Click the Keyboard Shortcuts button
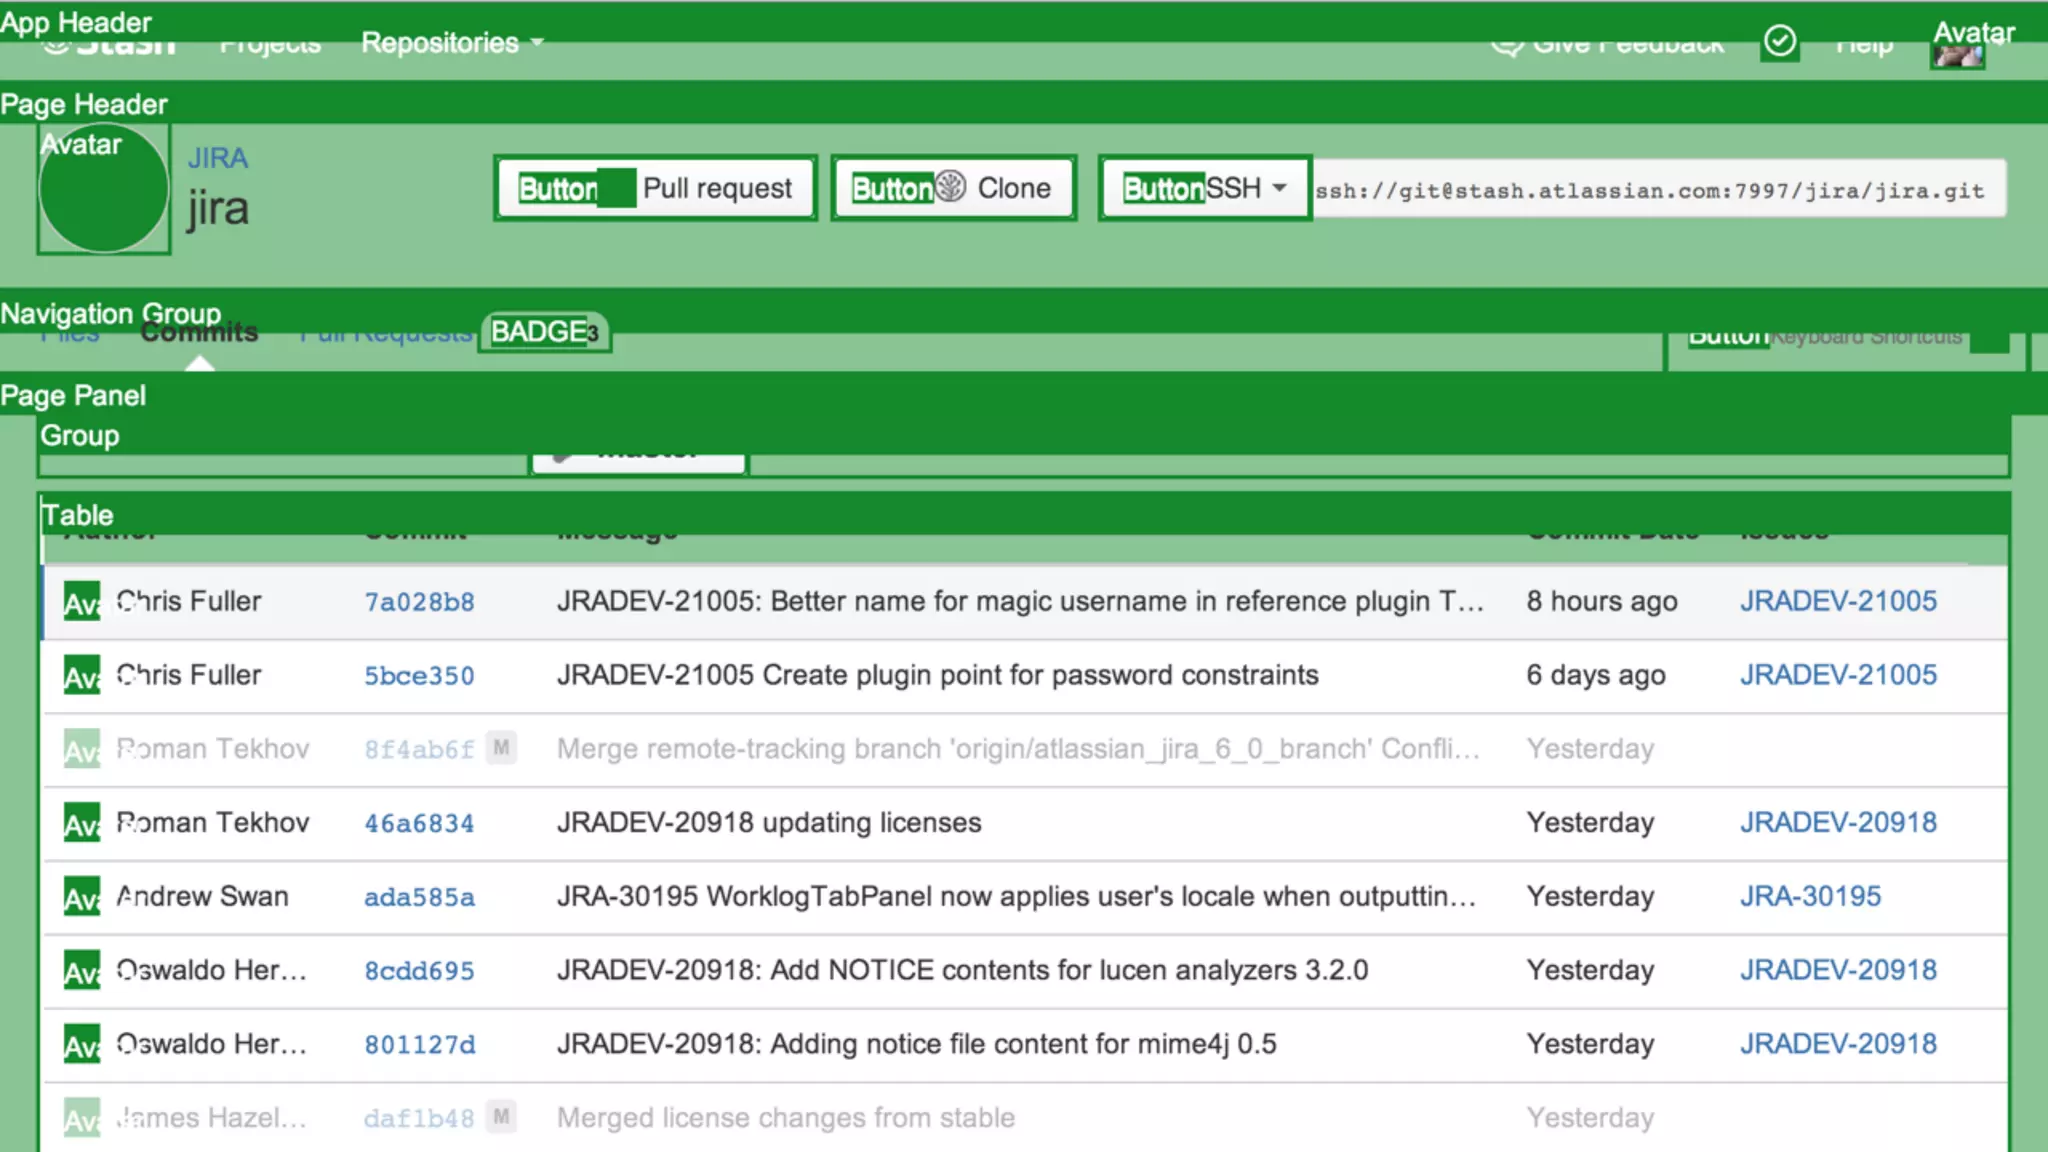The width and height of the screenshot is (2048, 1152). coord(1866,338)
